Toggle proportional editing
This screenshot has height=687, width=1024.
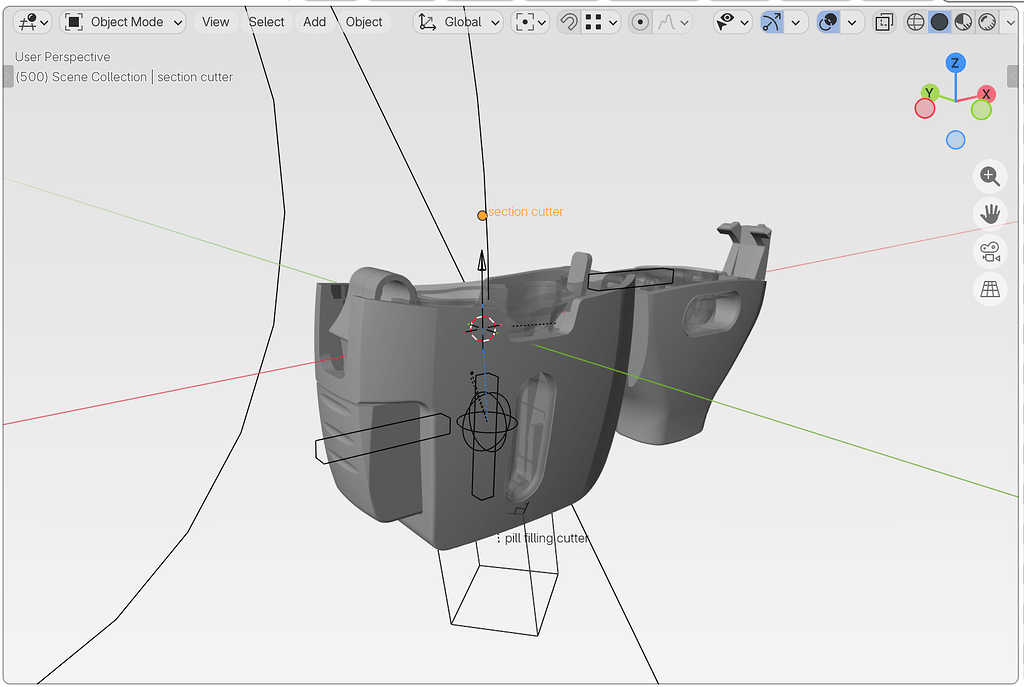[640, 22]
